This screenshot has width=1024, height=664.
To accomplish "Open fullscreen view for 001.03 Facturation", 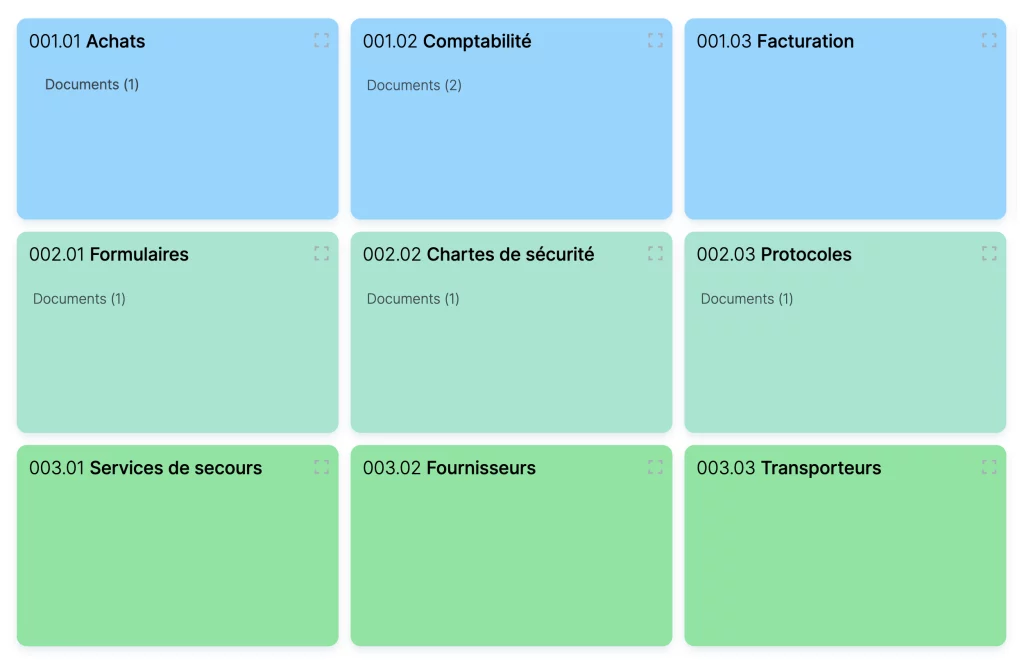I will click(x=990, y=40).
